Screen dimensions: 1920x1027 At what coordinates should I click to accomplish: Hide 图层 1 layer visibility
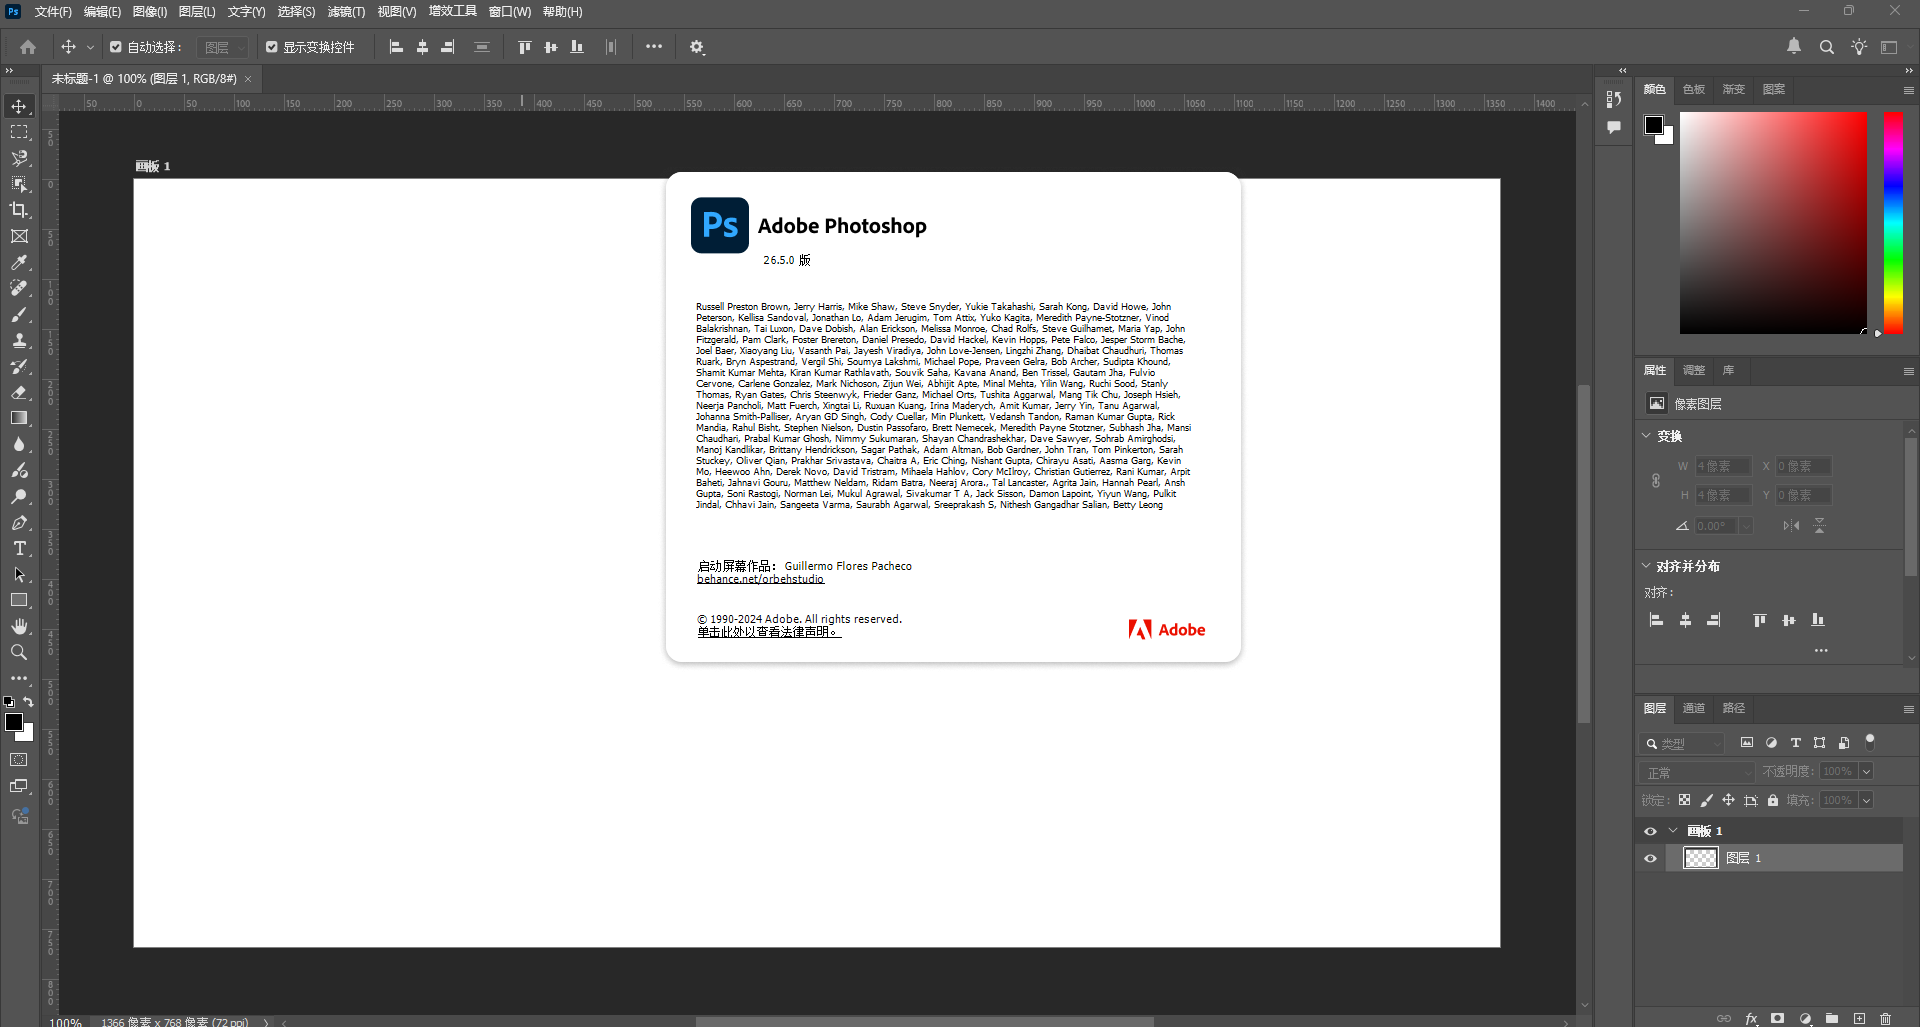point(1650,858)
